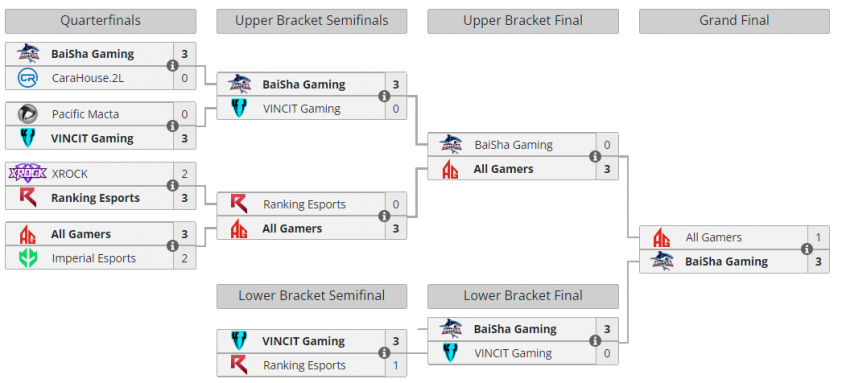This screenshot has width=842, height=383.
Task: Select the Quarterfinals header
Action: 100,21
